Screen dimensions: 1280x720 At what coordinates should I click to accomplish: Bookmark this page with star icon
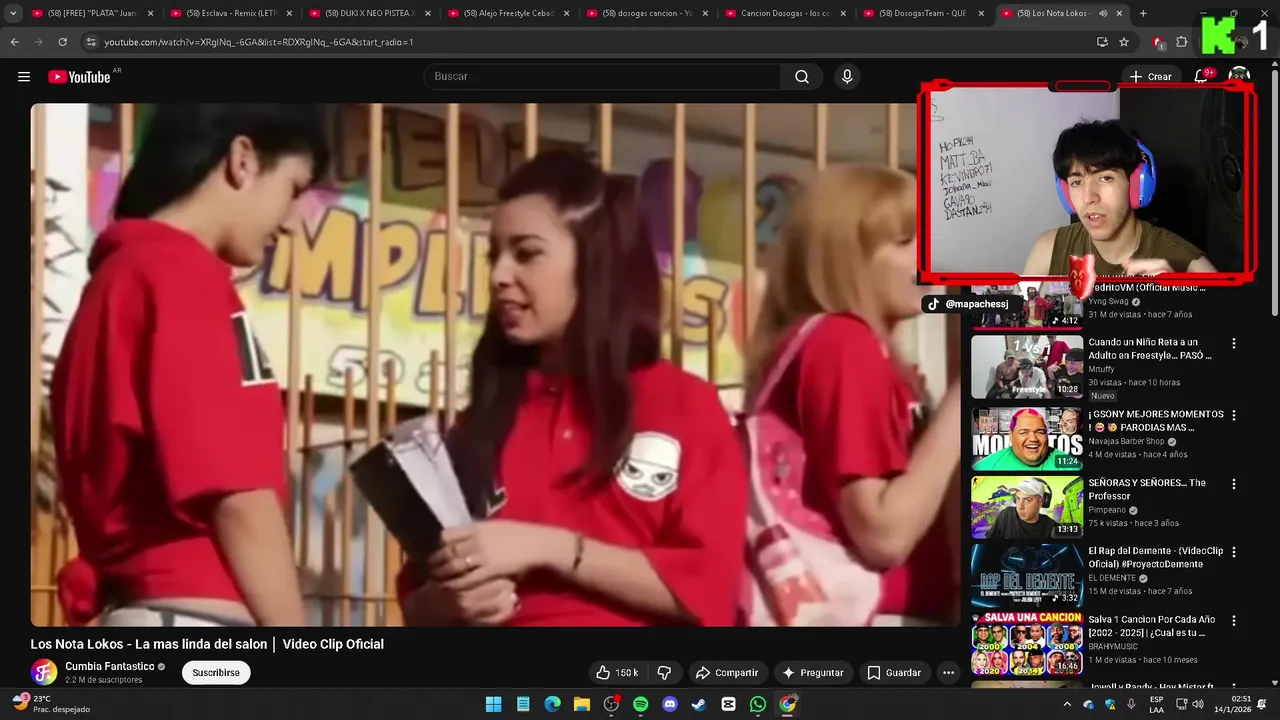pos(1124,42)
